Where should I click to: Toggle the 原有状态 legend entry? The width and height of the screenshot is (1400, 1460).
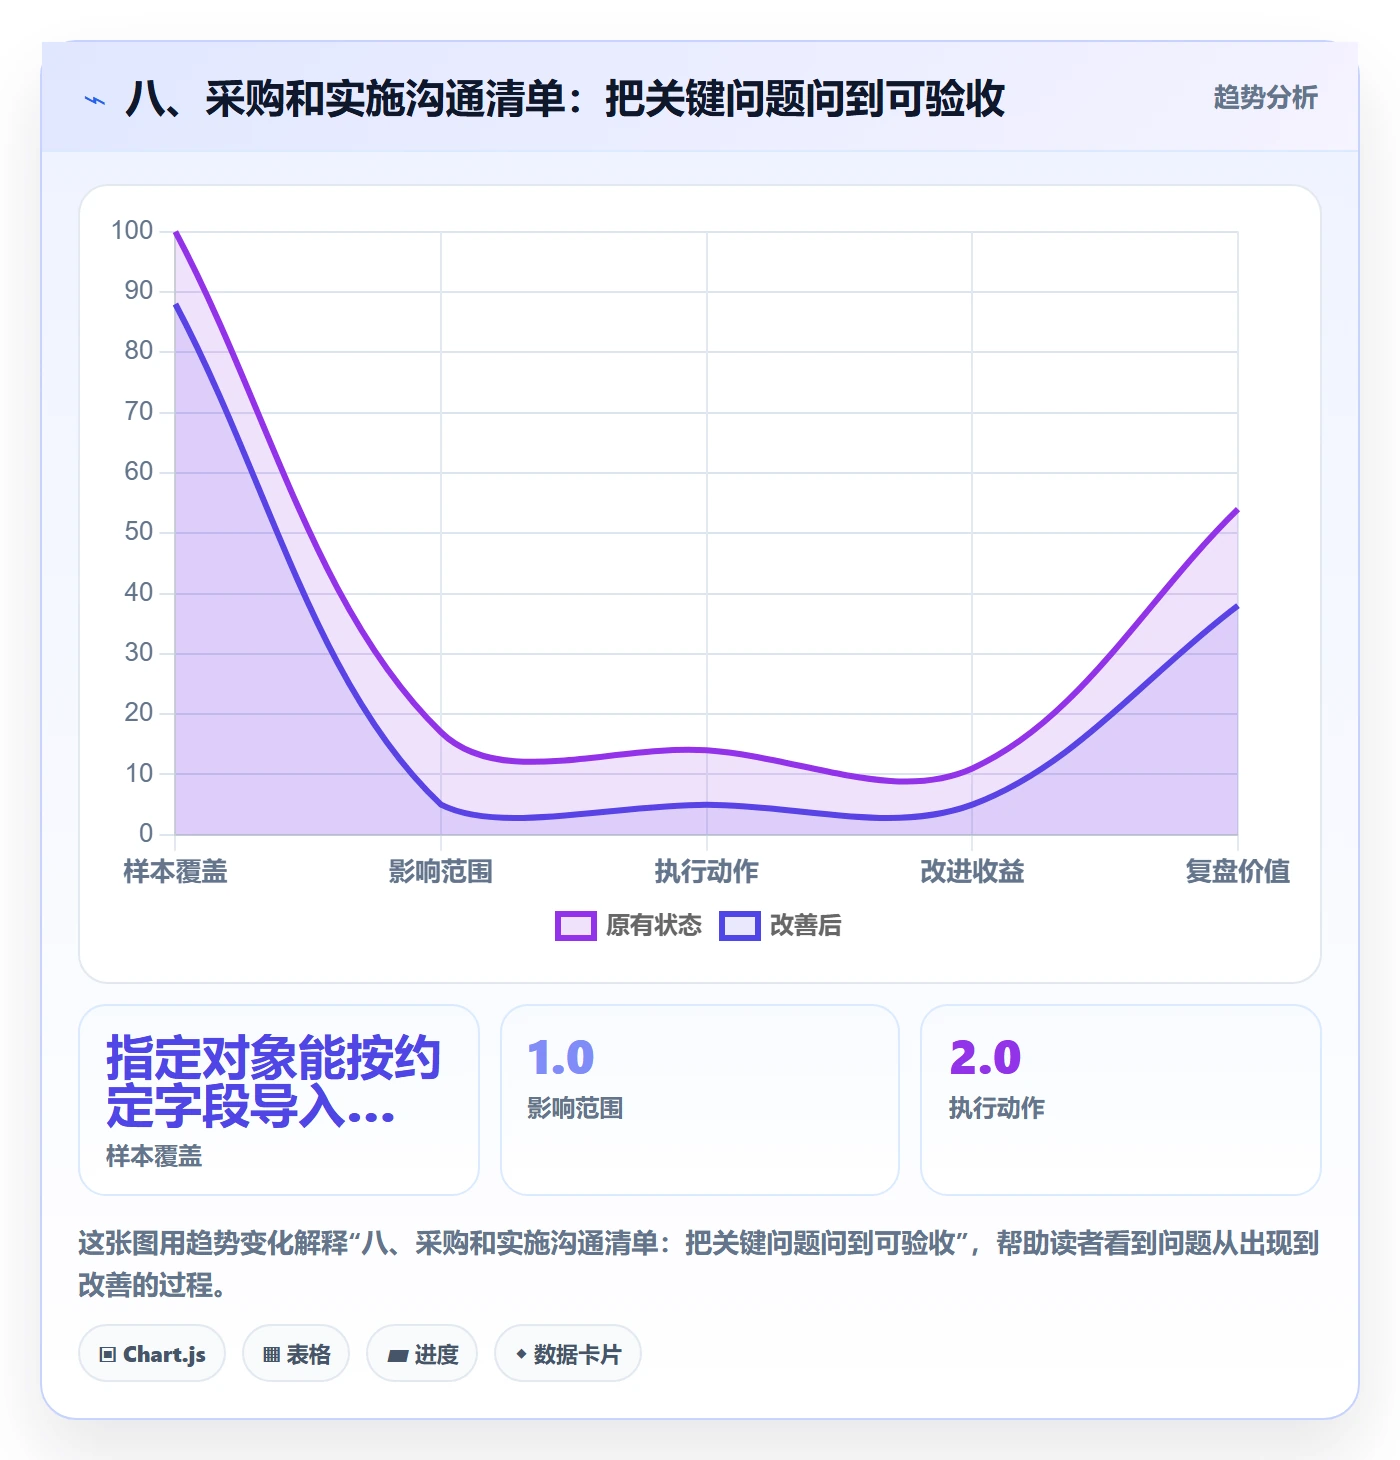click(x=629, y=926)
